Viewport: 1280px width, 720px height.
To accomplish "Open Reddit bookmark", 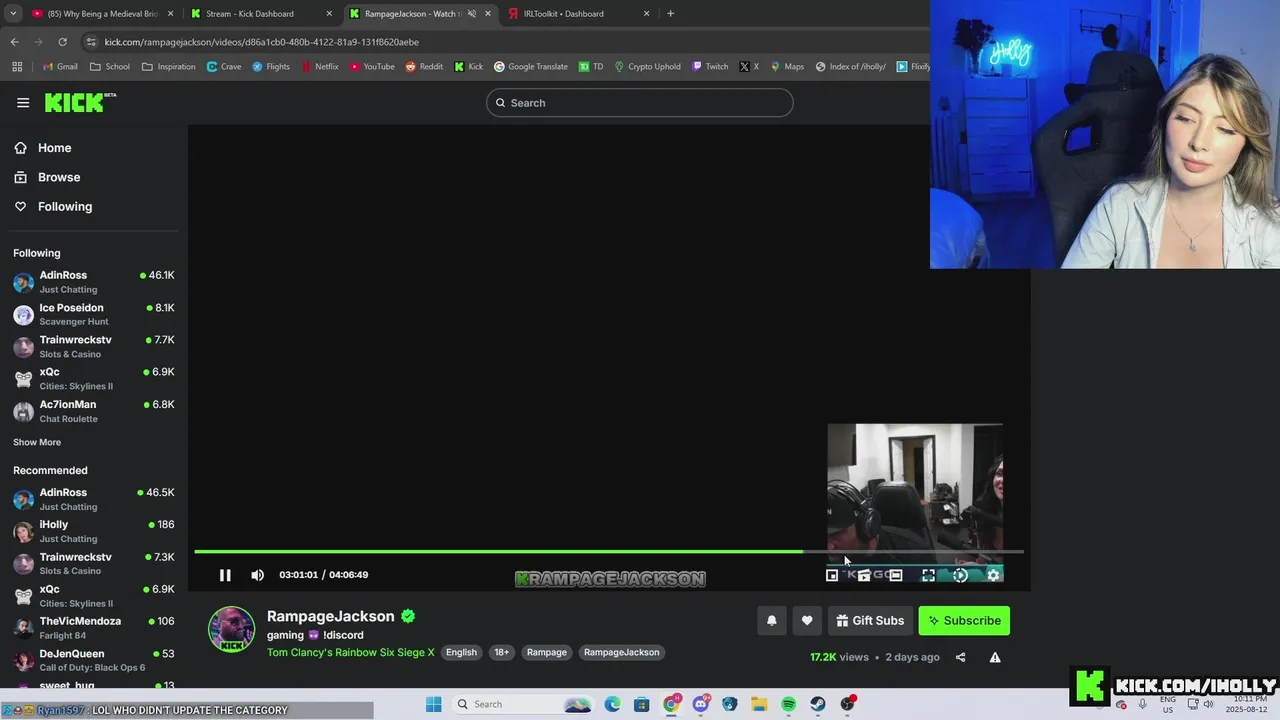I will tap(424, 67).
